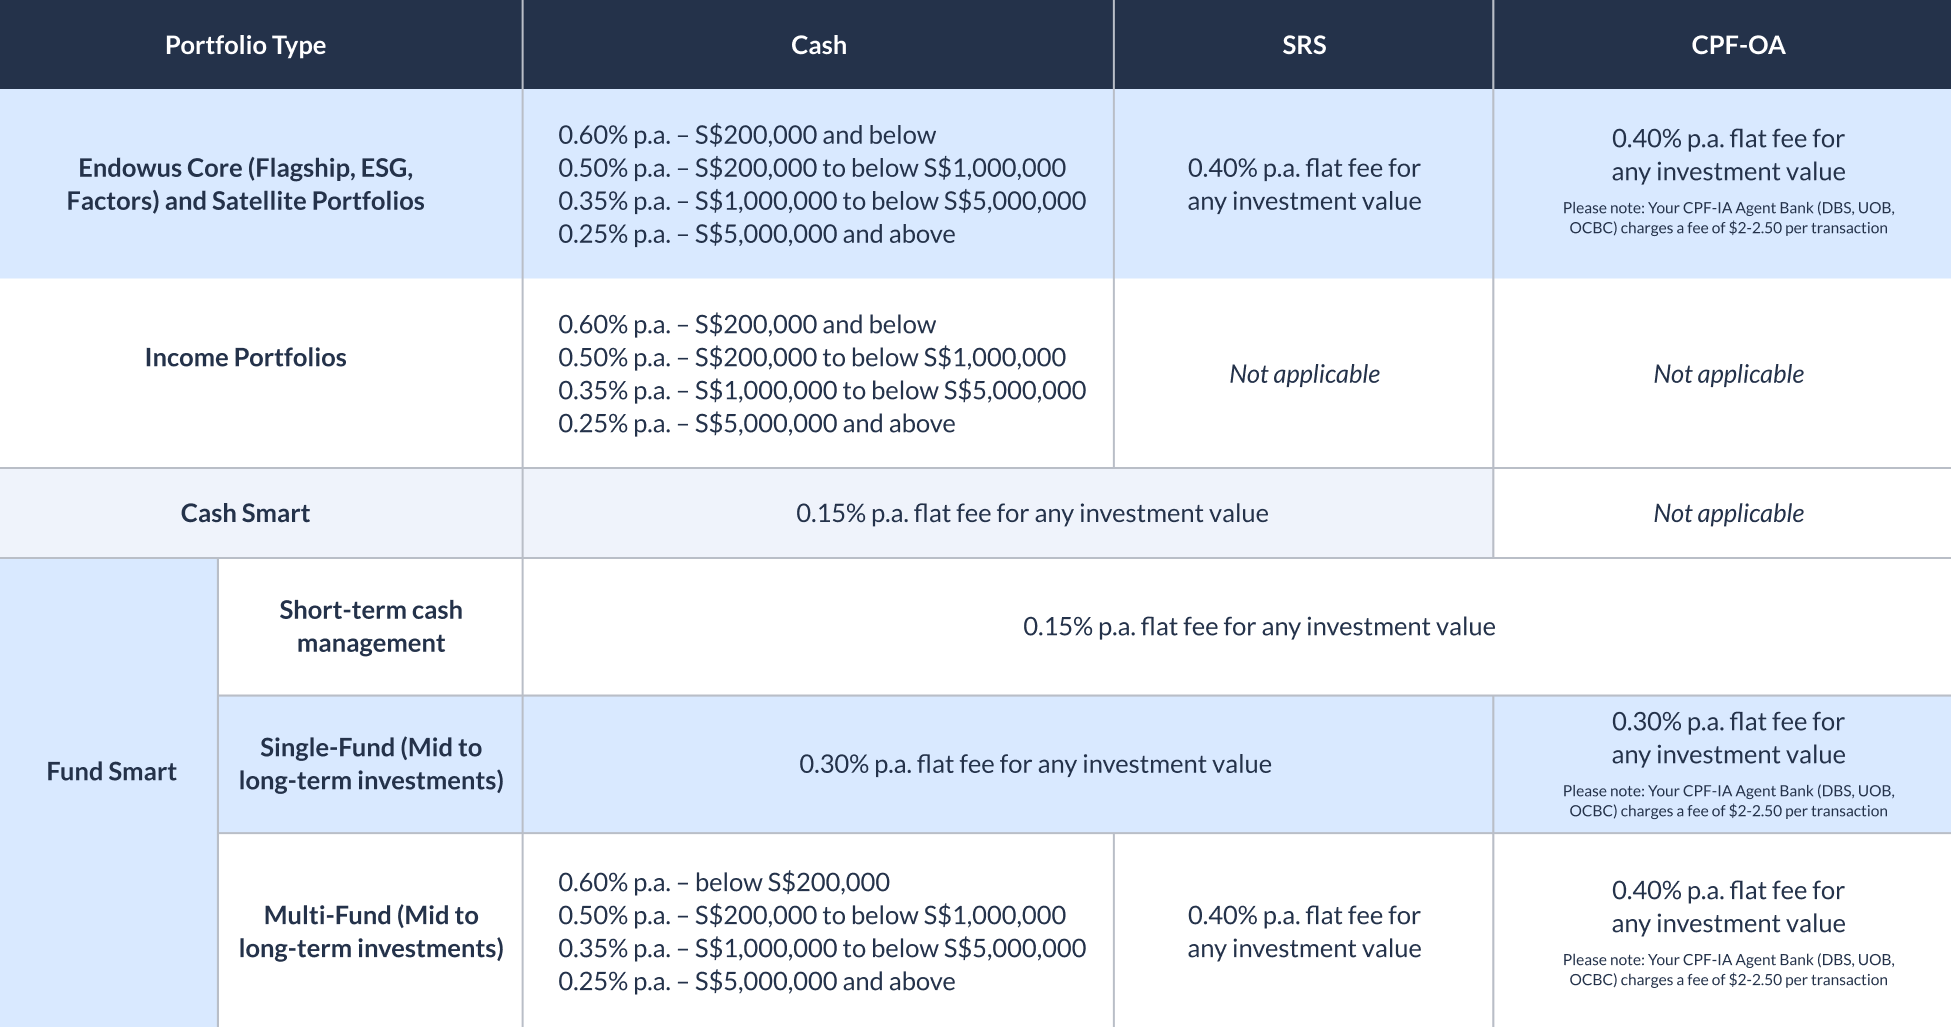Click Short-term cash management's 0.15% flat fee text

[1258, 626]
